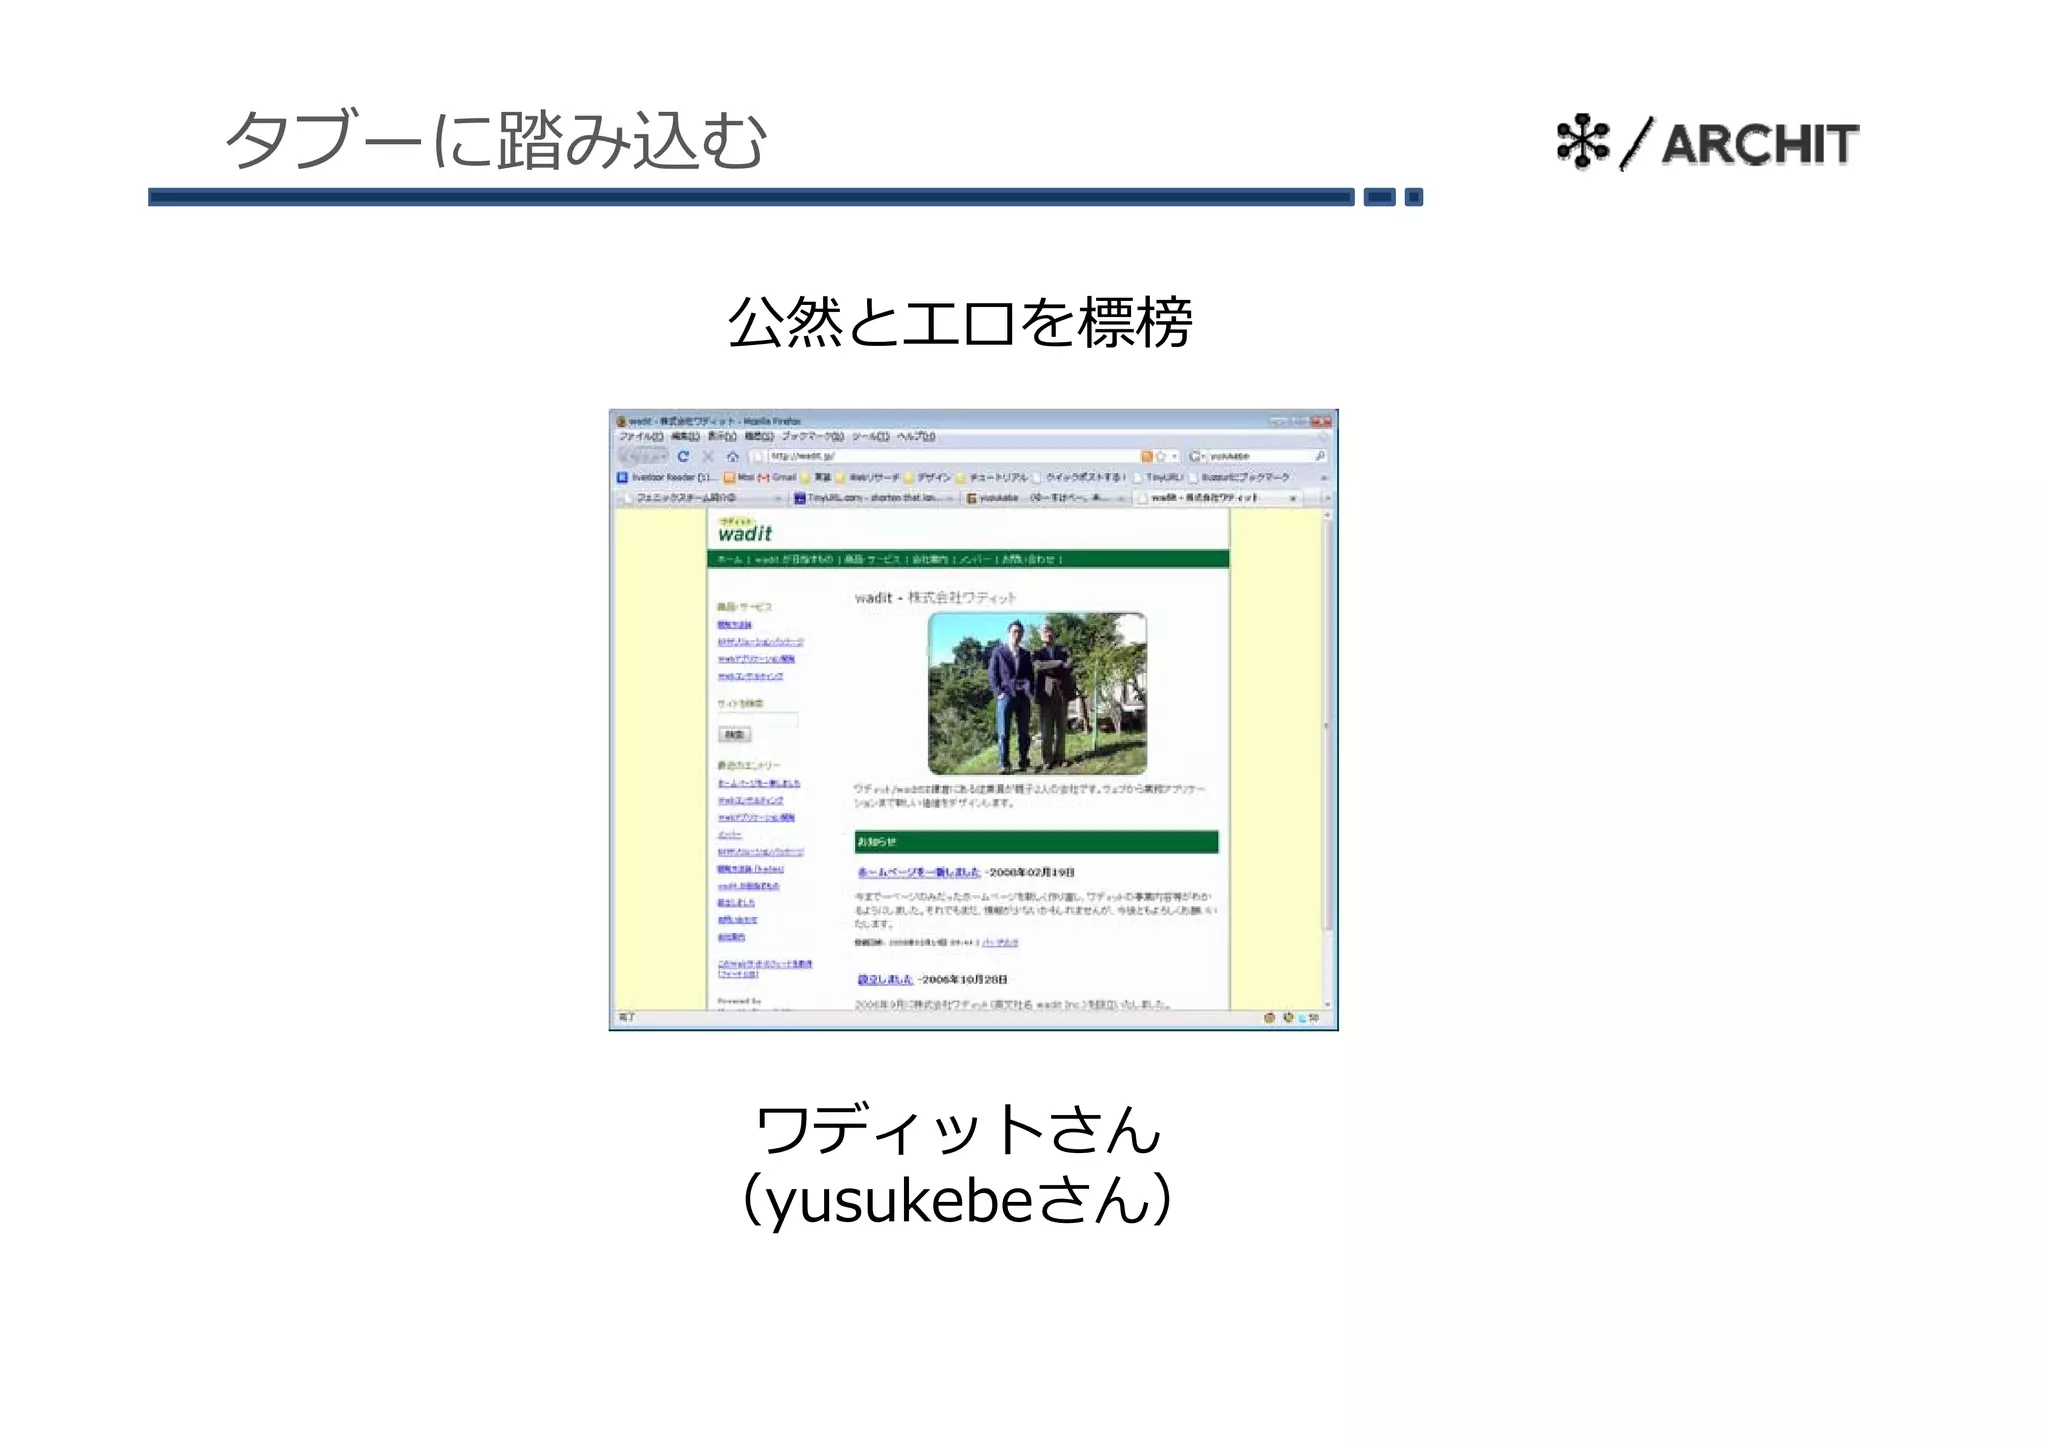
Task: Click the orange RSS feed icon in address bar
Action: tap(1147, 456)
